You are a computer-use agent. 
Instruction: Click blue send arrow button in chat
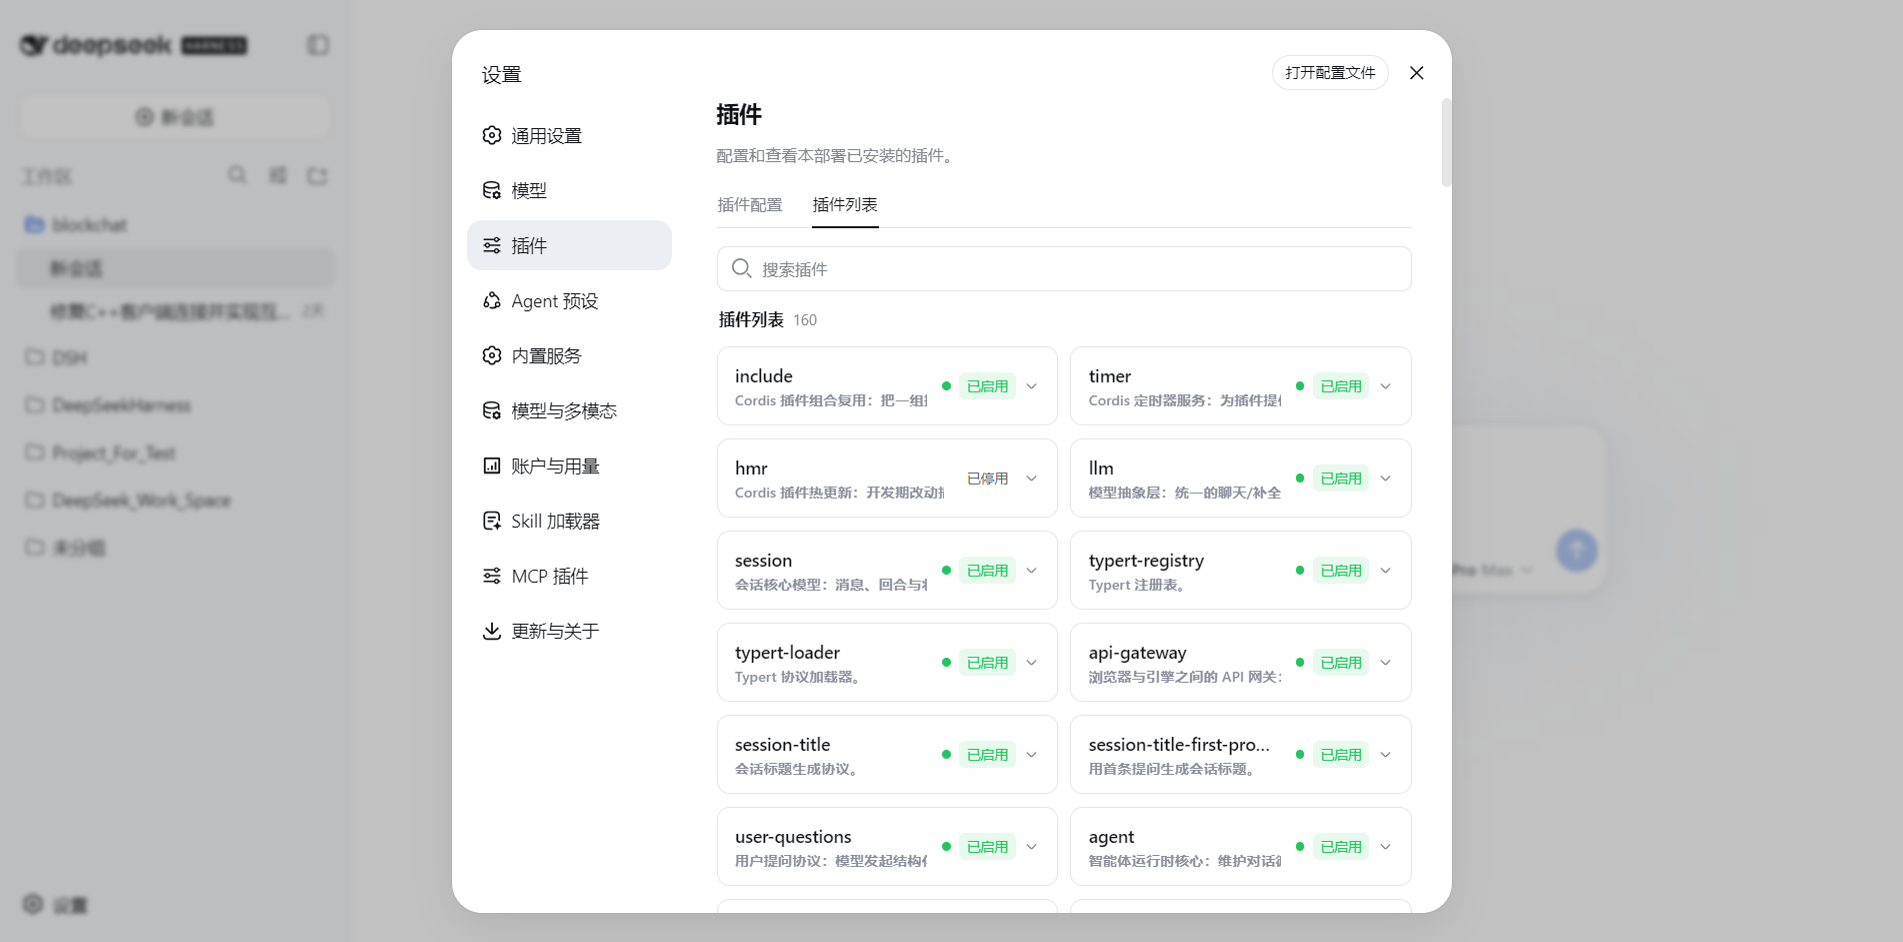click(x=1576, y=550)
